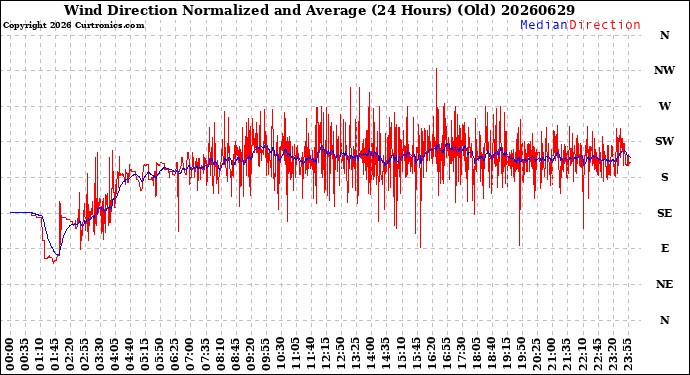The image size is (690, 375).
Task: Click the N axis label above NW
Action: pyautogui.click(x=664, y=35)
